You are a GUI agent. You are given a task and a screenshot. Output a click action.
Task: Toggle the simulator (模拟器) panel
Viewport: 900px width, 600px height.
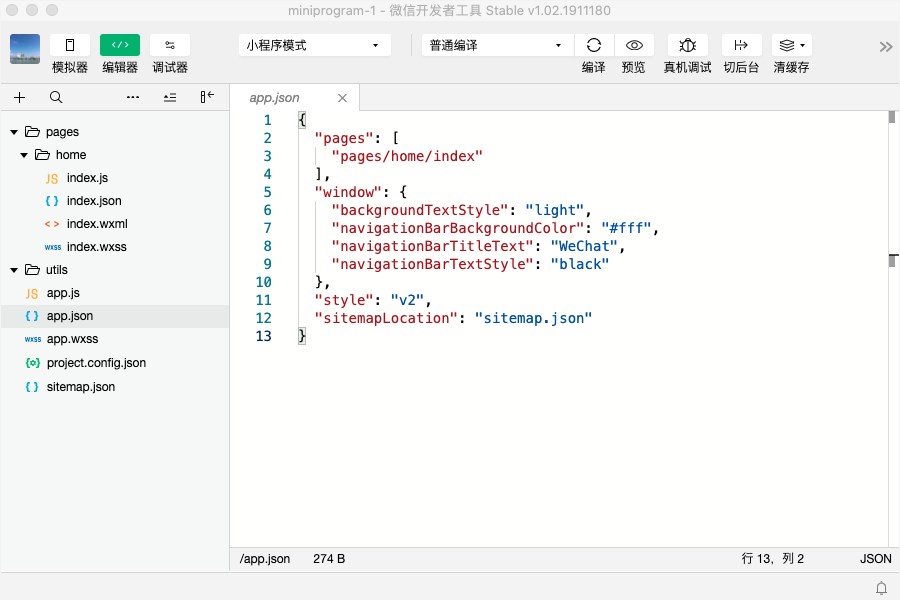pos(70,45)
